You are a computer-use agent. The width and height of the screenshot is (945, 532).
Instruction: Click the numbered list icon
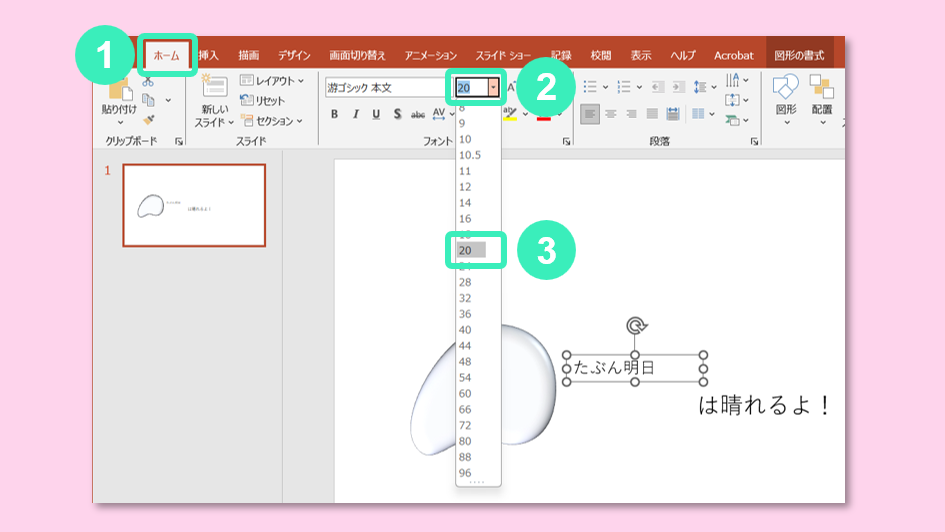click(624, 87)
